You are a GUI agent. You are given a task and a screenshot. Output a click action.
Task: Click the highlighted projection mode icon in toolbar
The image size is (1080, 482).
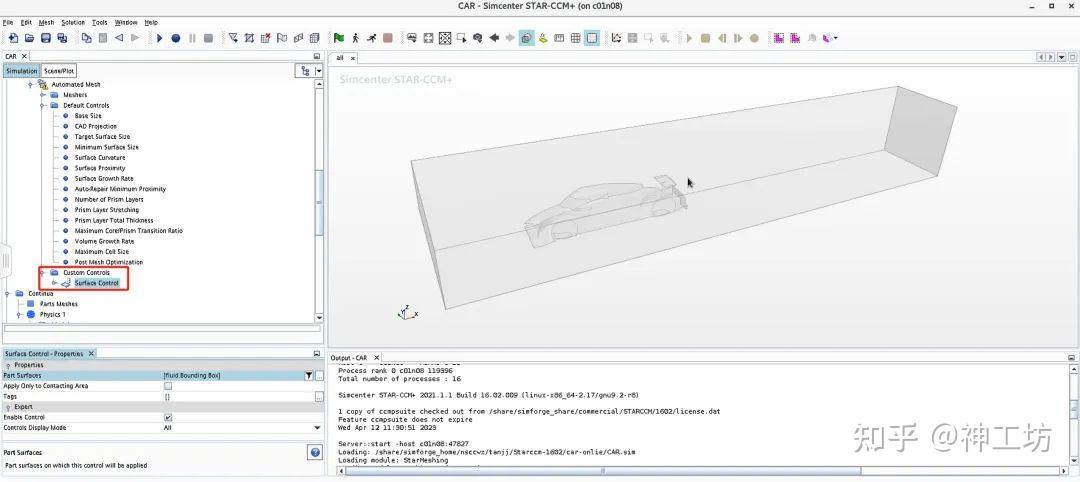pos(526,39)
